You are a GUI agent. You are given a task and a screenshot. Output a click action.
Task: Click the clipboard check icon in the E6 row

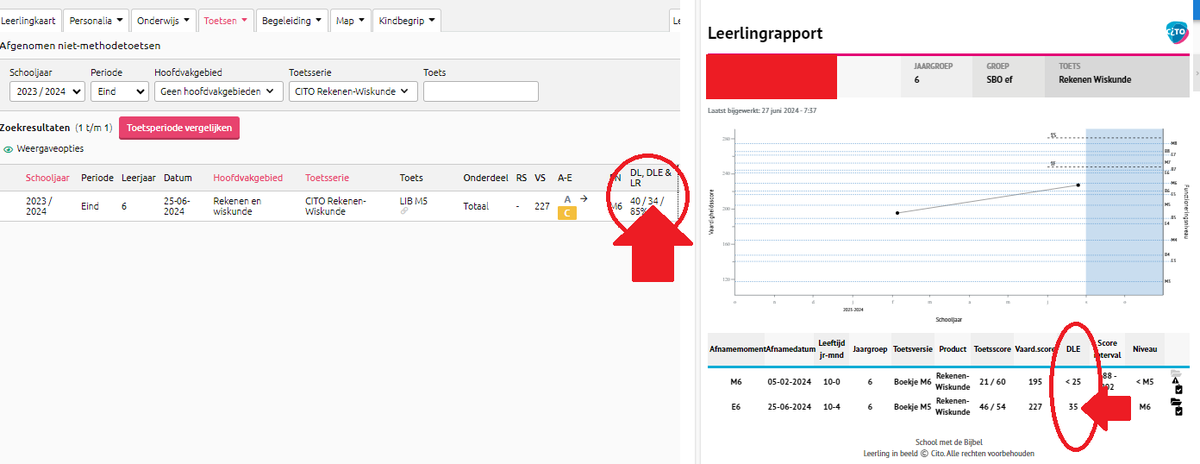(x=1179, y=411)
